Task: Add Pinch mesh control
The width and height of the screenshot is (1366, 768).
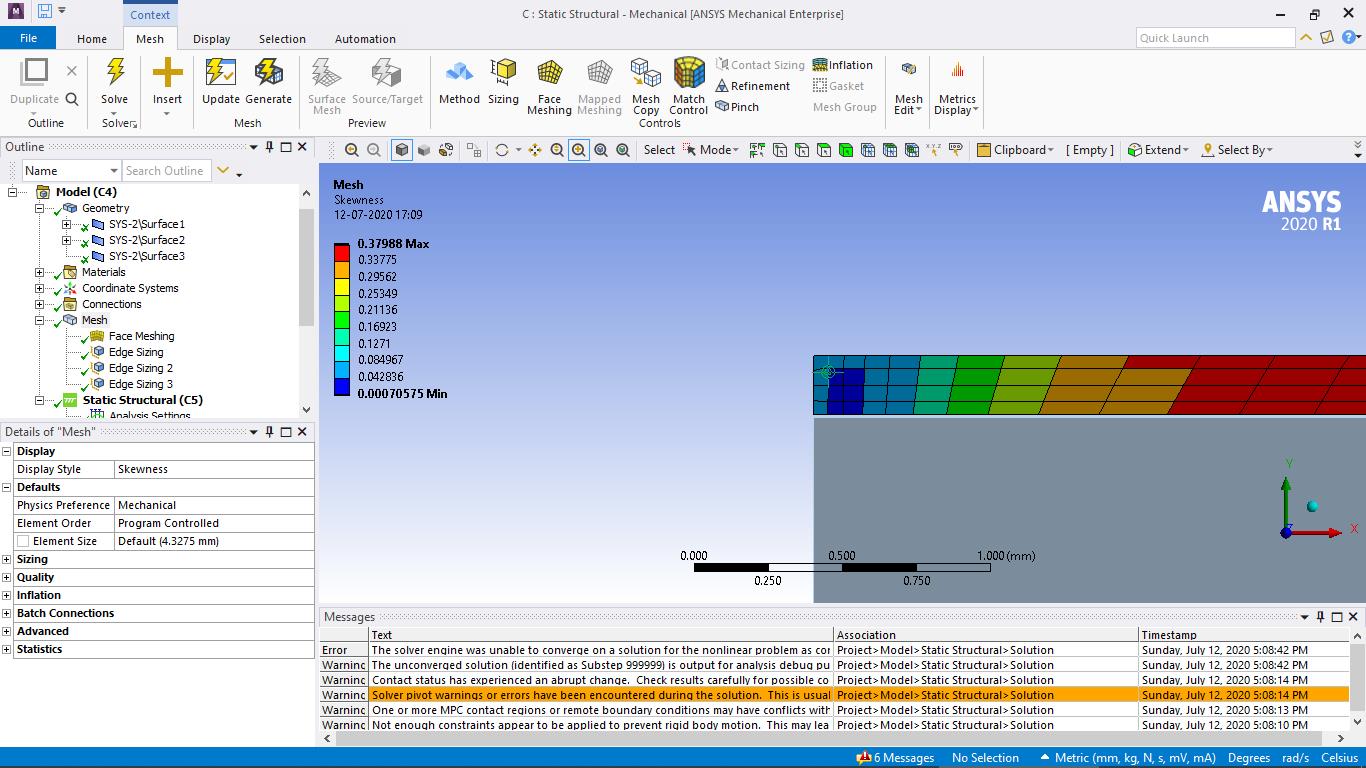Action: click(737, 107)
